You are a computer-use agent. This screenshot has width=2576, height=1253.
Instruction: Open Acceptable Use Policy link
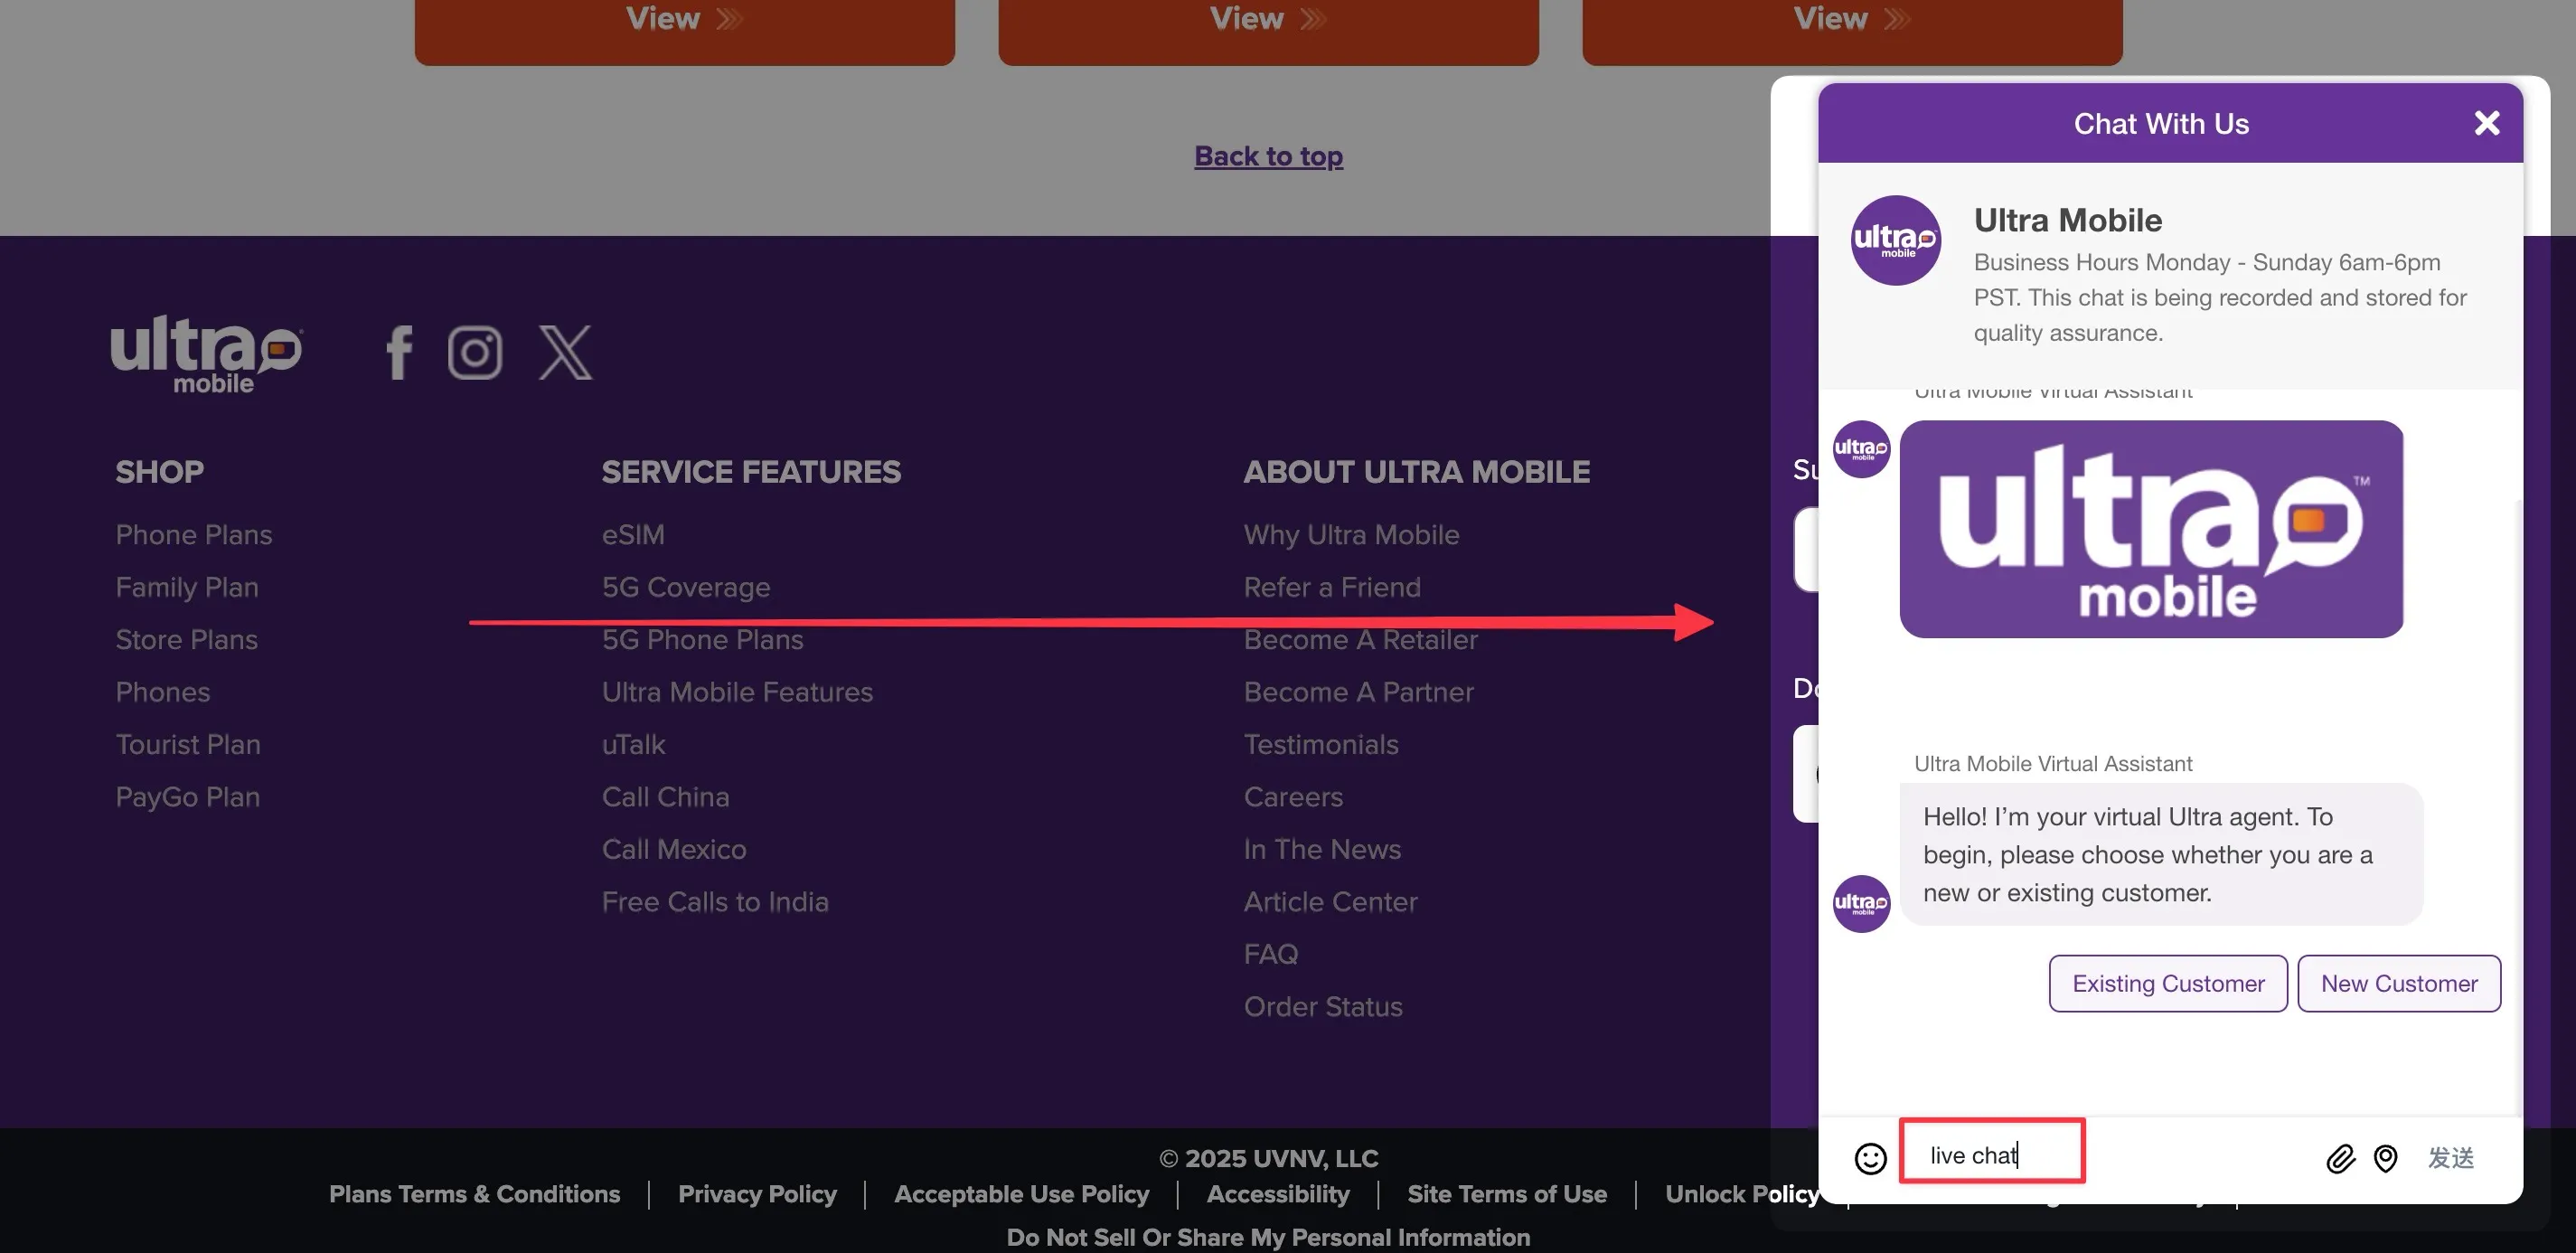1021,1194
